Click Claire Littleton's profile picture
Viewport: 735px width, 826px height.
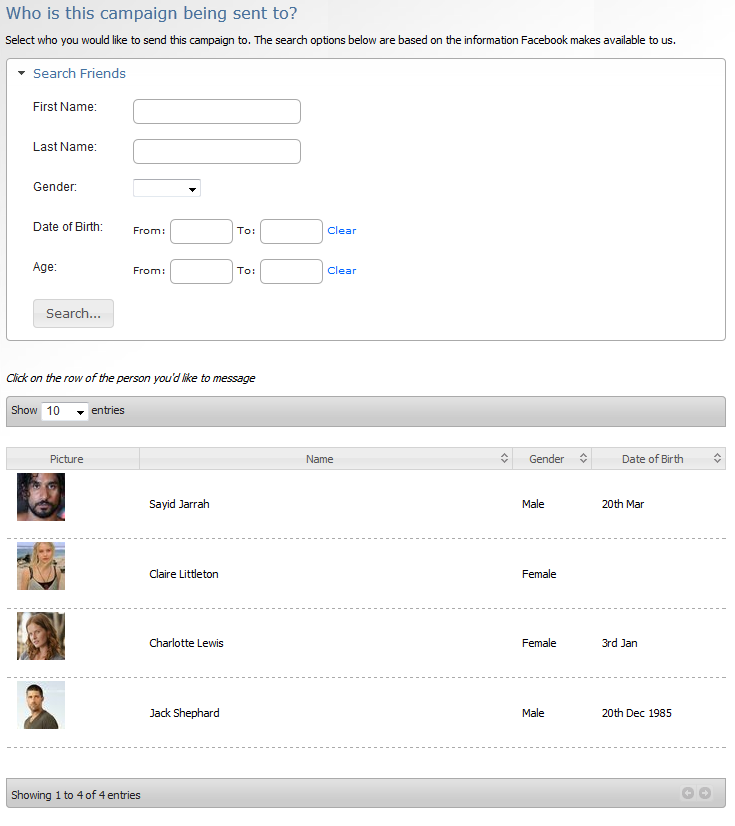point(41,566)
